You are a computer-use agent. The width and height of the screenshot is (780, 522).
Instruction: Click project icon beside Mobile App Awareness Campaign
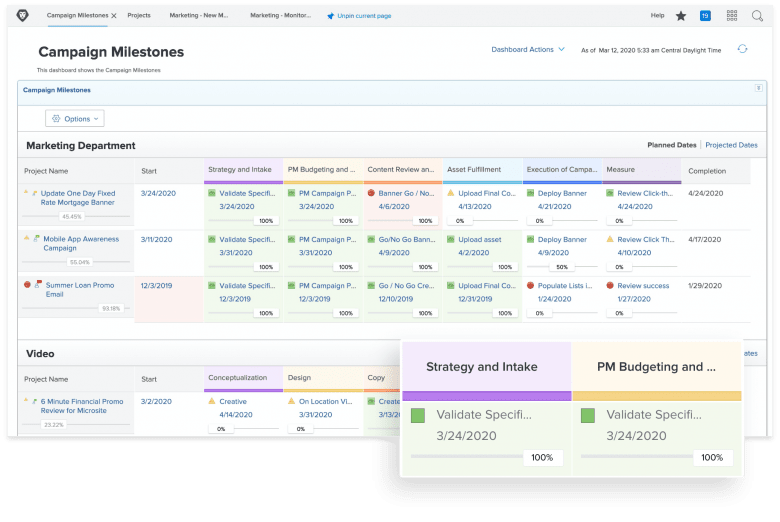point(36,238)
